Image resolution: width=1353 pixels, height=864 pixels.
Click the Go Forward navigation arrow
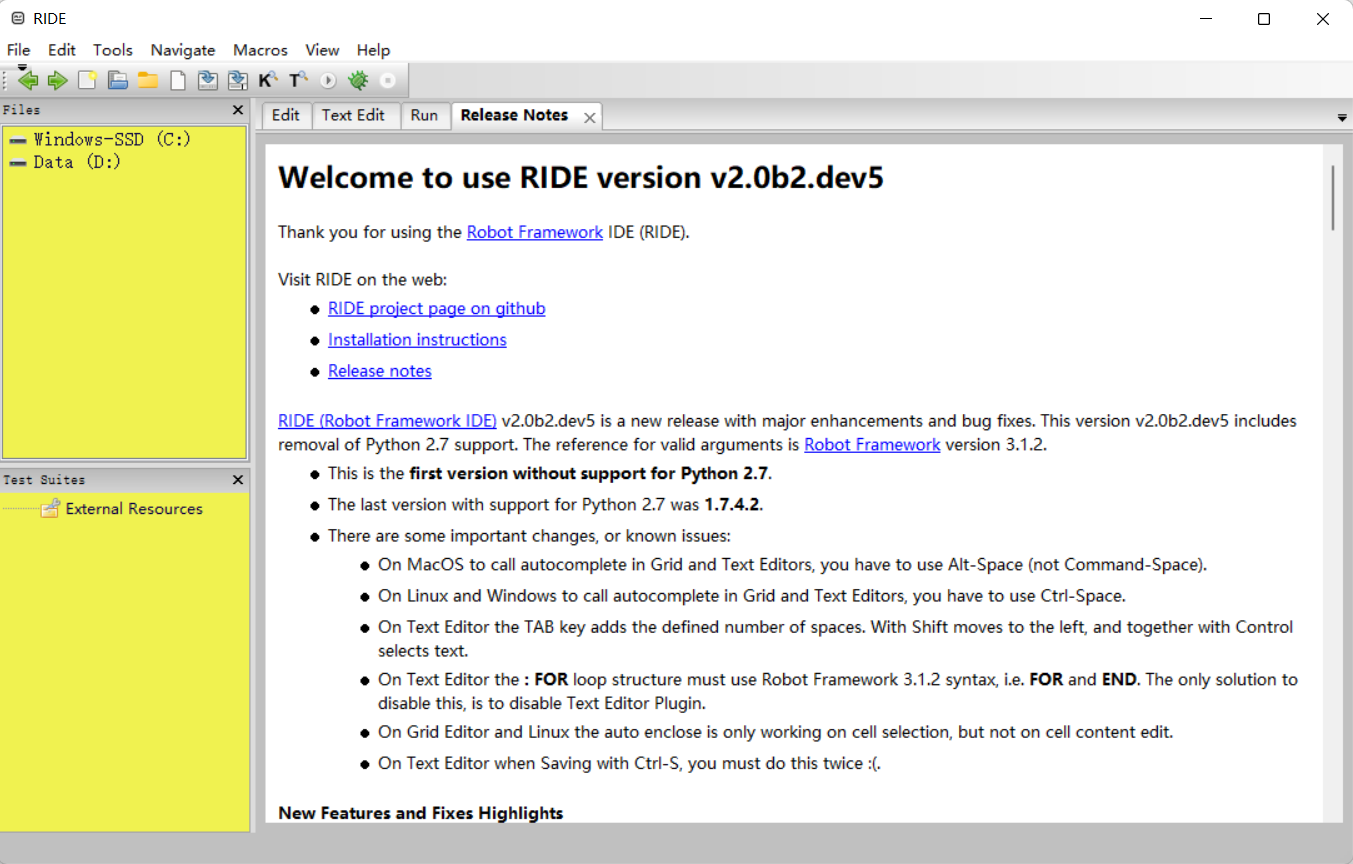tap(57, 80)
